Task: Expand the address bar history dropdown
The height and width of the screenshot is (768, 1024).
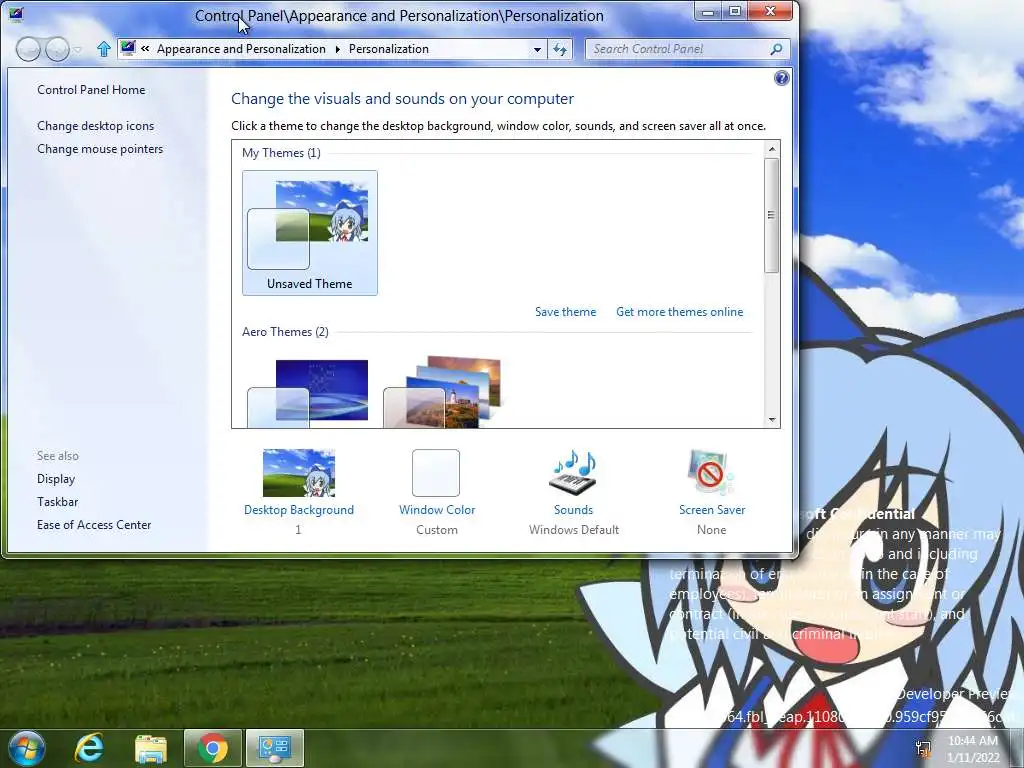Action: pos(537,49)
